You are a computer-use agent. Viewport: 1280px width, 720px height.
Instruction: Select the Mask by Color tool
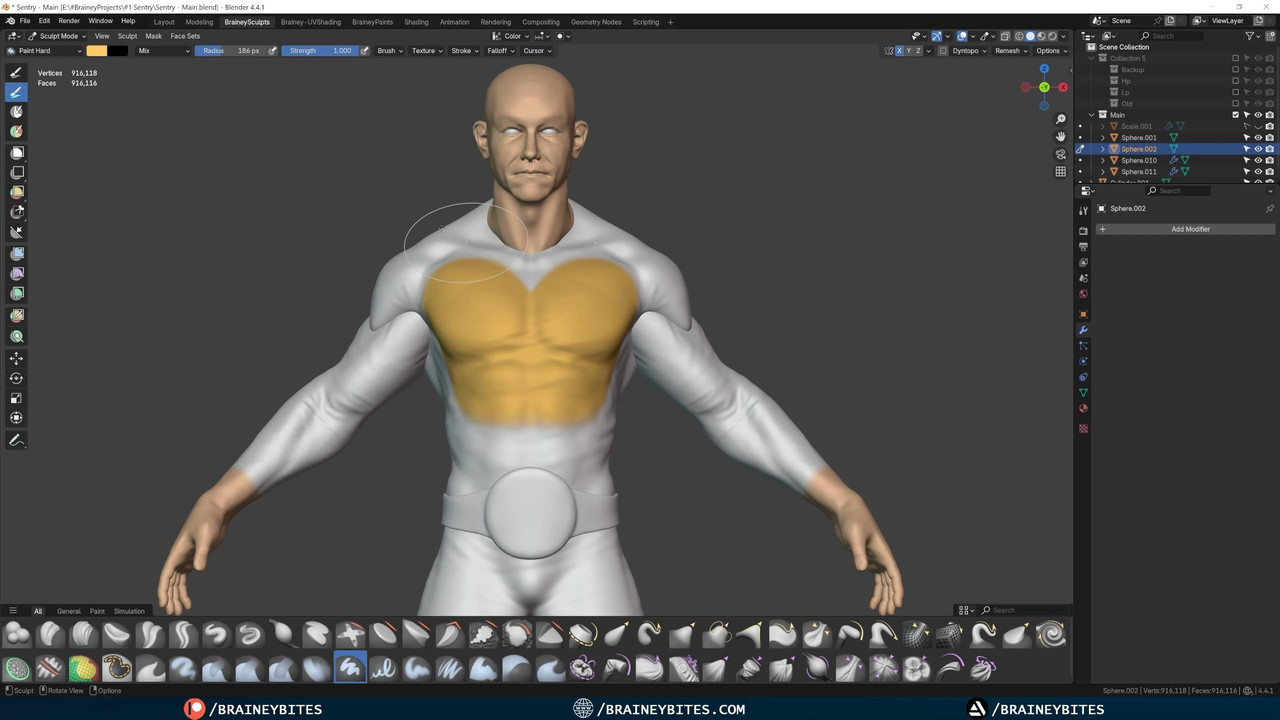[x=16, y=337]
